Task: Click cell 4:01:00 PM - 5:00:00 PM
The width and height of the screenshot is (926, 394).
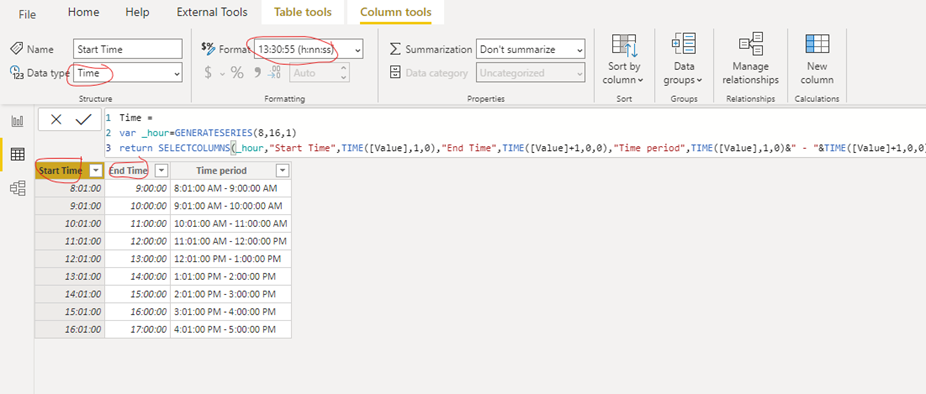Action: pos(231,330)
